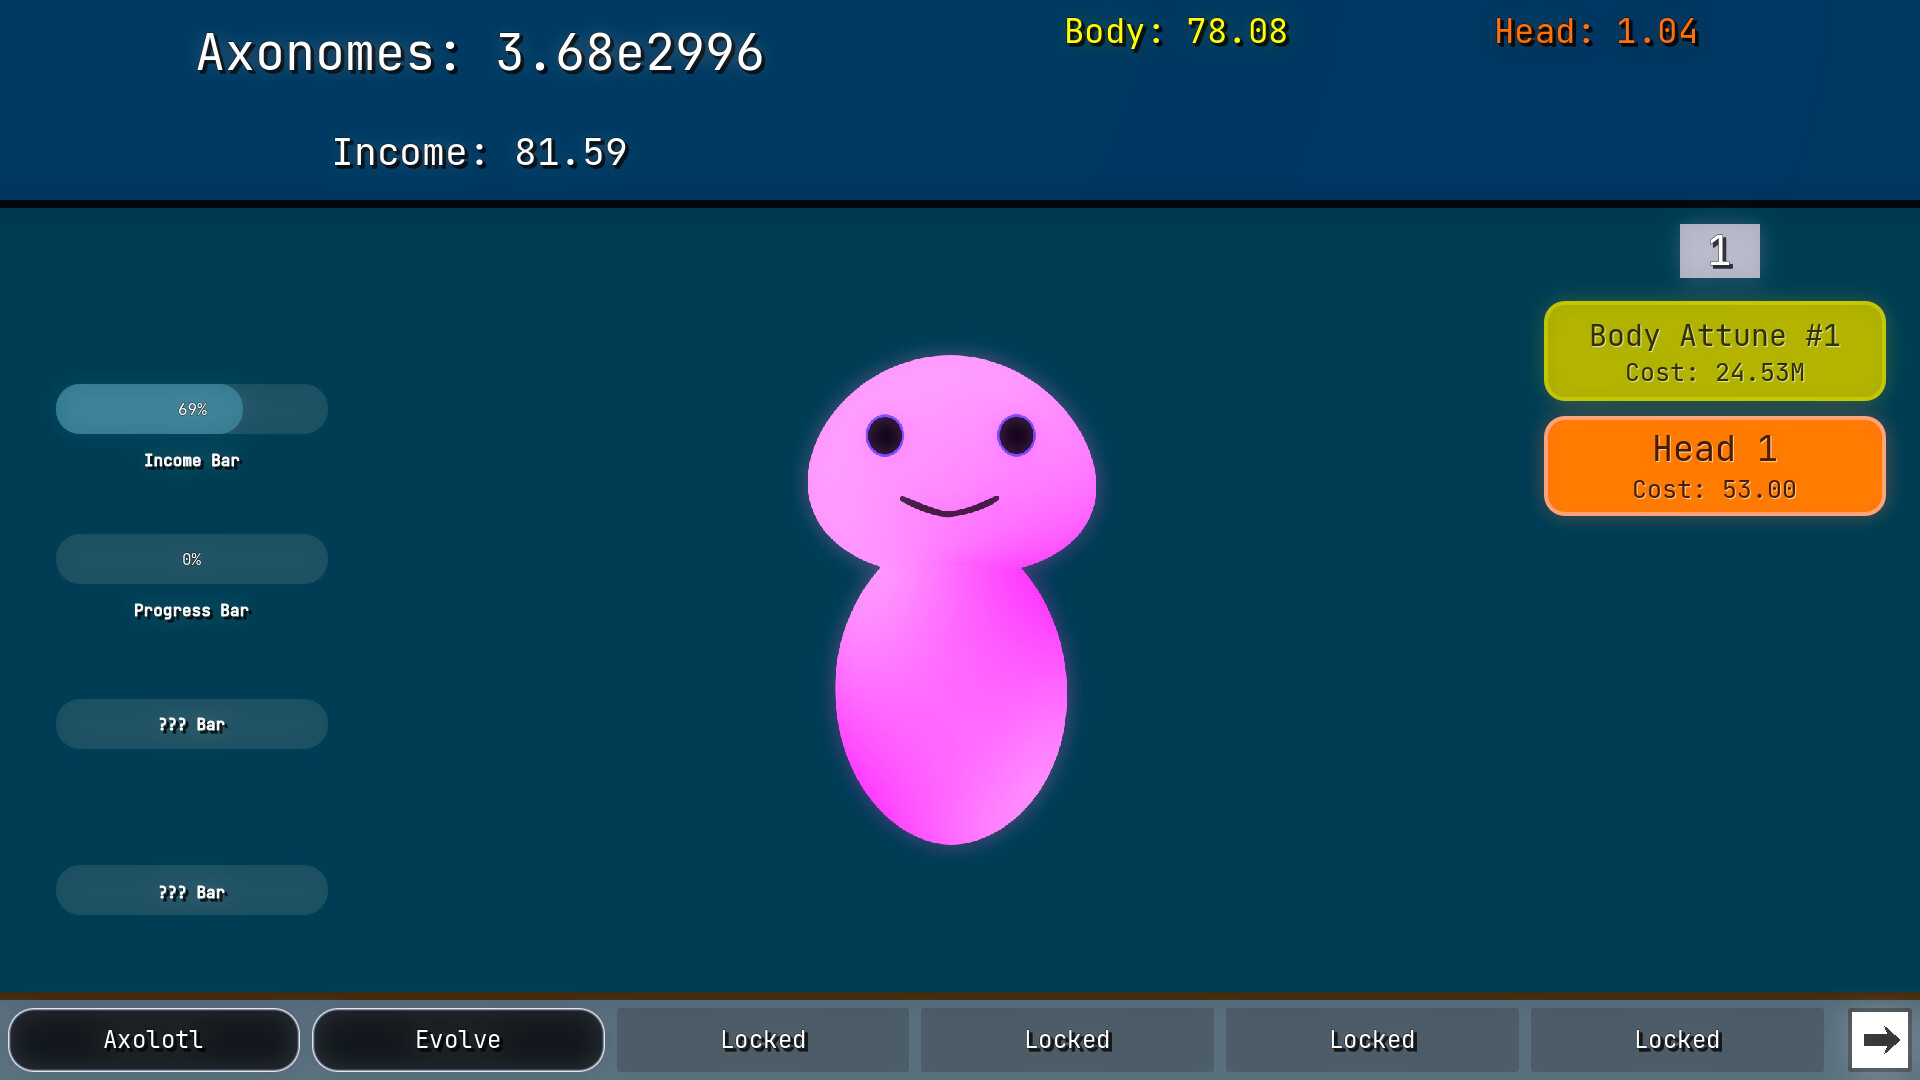Image resolution: width=1920 pixels, height=1080 pixels.
Task: Click the pink axolotl creature
Action: (x=951, y=600)
